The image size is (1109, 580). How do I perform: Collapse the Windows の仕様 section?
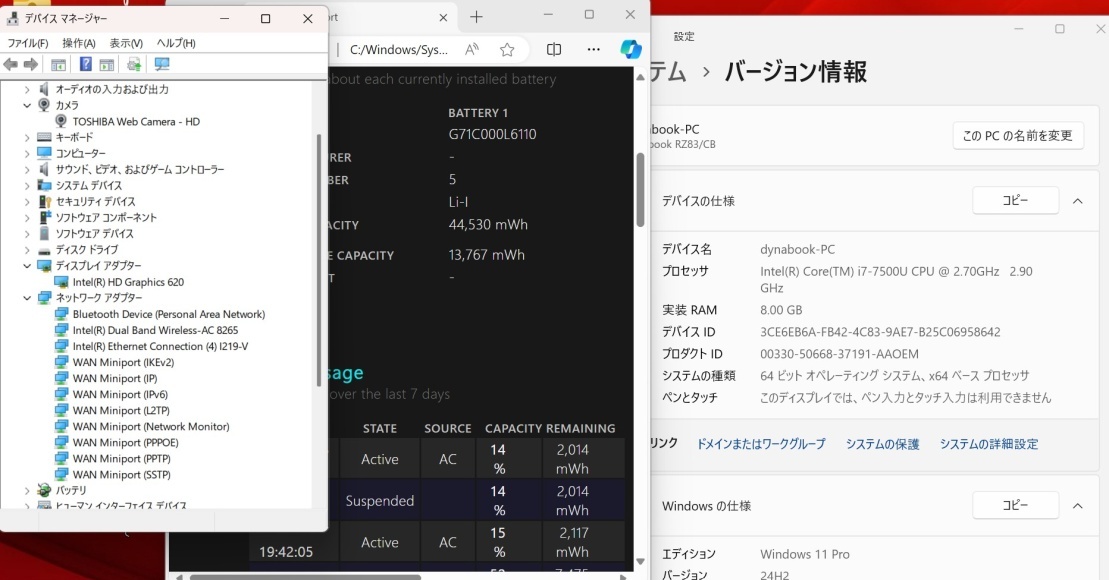(x=1077, y=505)
